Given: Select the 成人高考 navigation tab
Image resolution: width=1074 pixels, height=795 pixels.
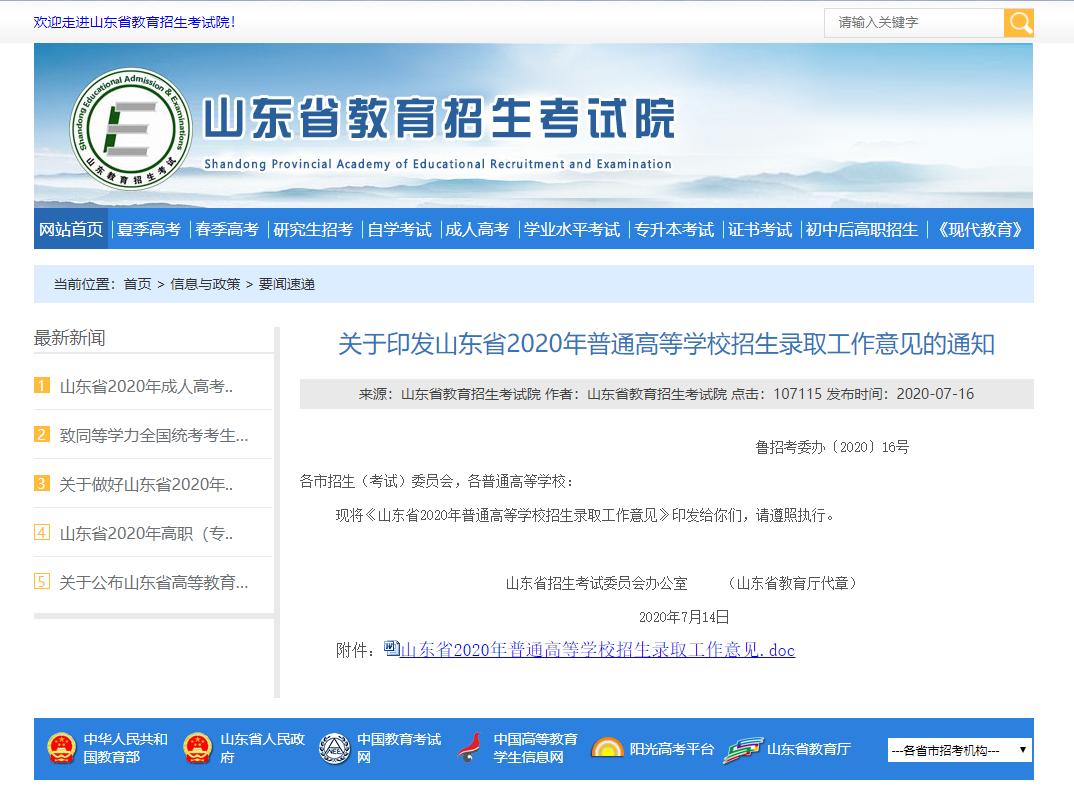Looking at the screenshot, I should point(477,229).
